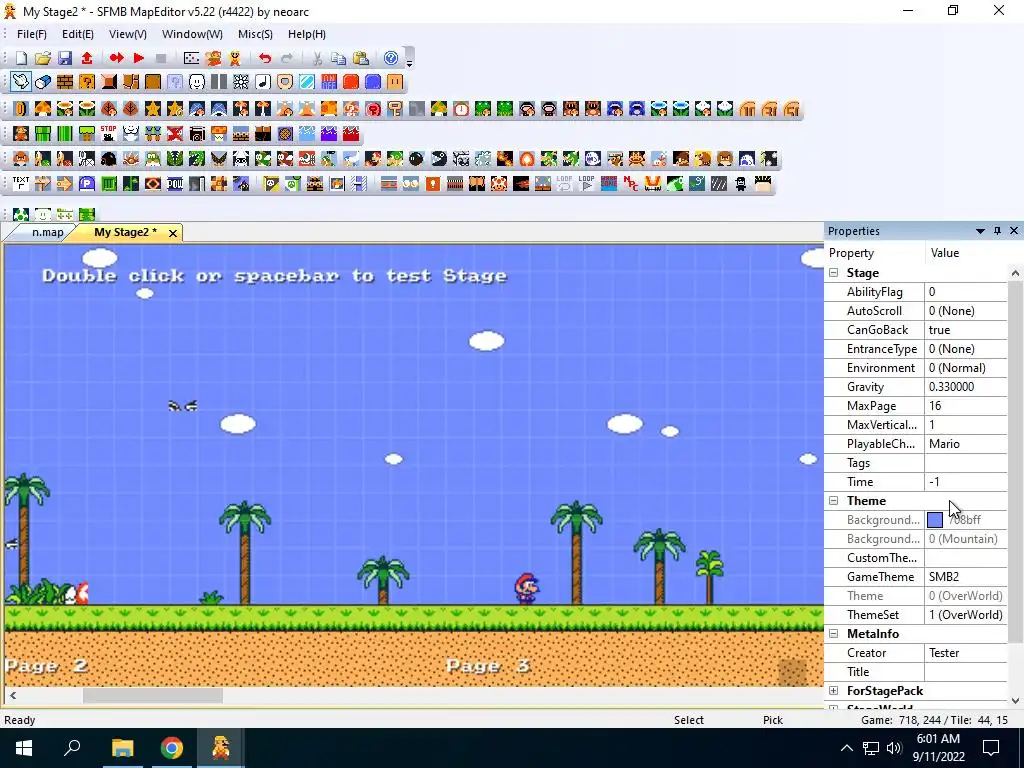Pin the Properties panel
This screenshot has width=1024, height=768.
[997, 231]
